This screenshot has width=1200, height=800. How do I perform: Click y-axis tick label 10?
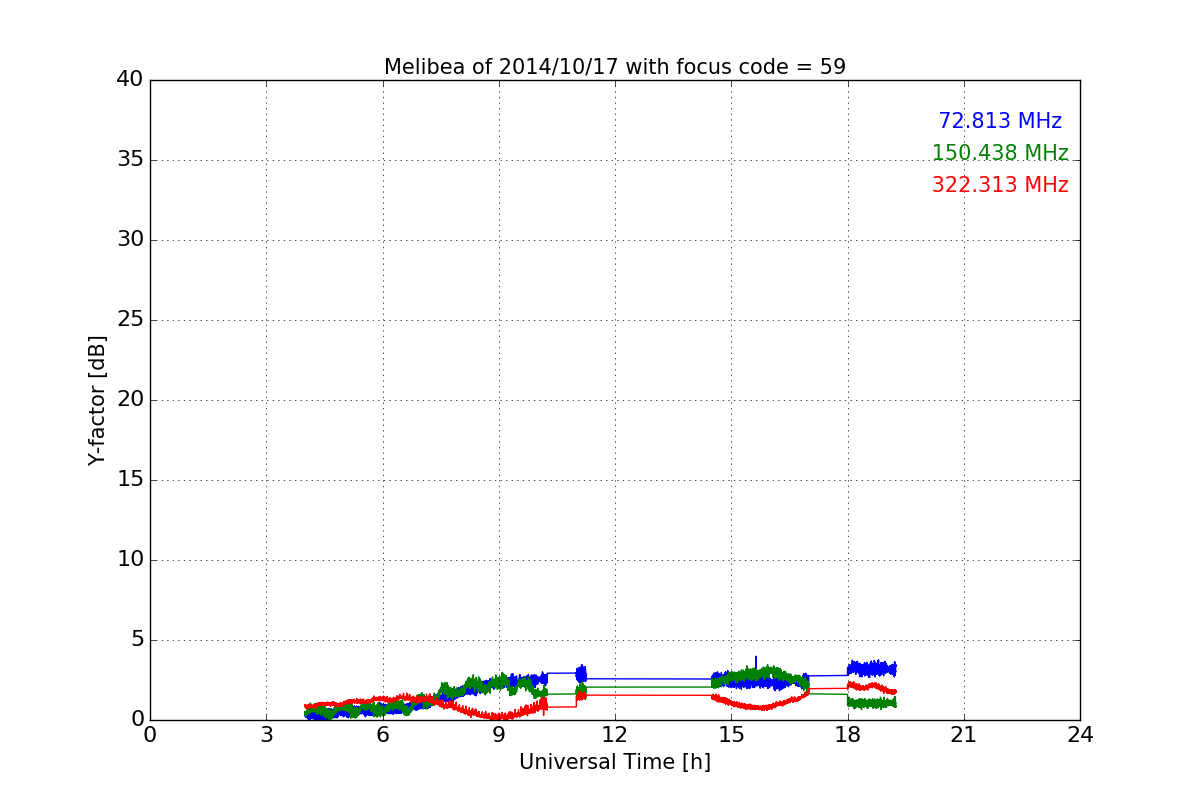coord(129,560)
